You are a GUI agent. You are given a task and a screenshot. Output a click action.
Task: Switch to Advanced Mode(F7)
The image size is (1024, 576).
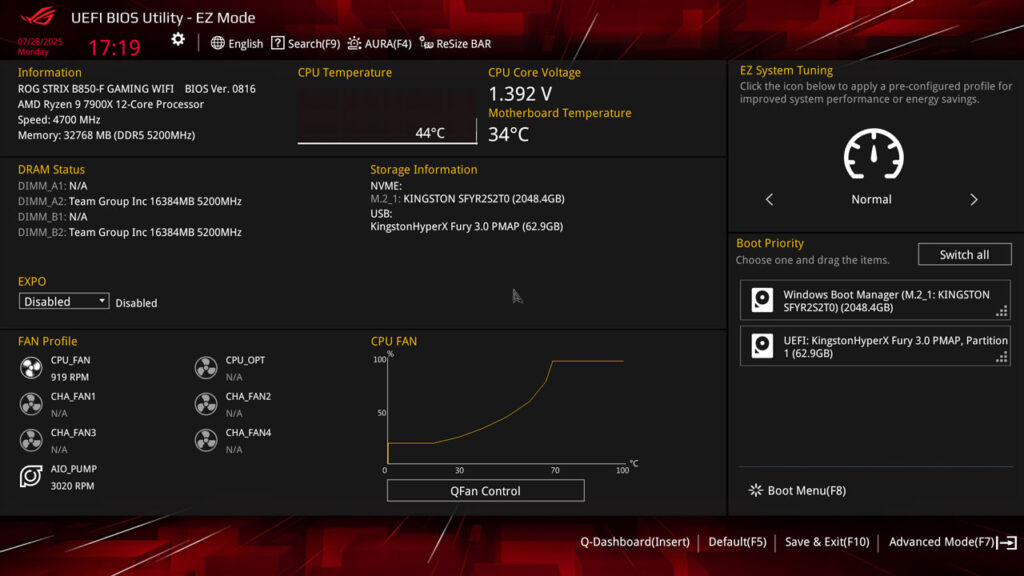coord(941,541)
